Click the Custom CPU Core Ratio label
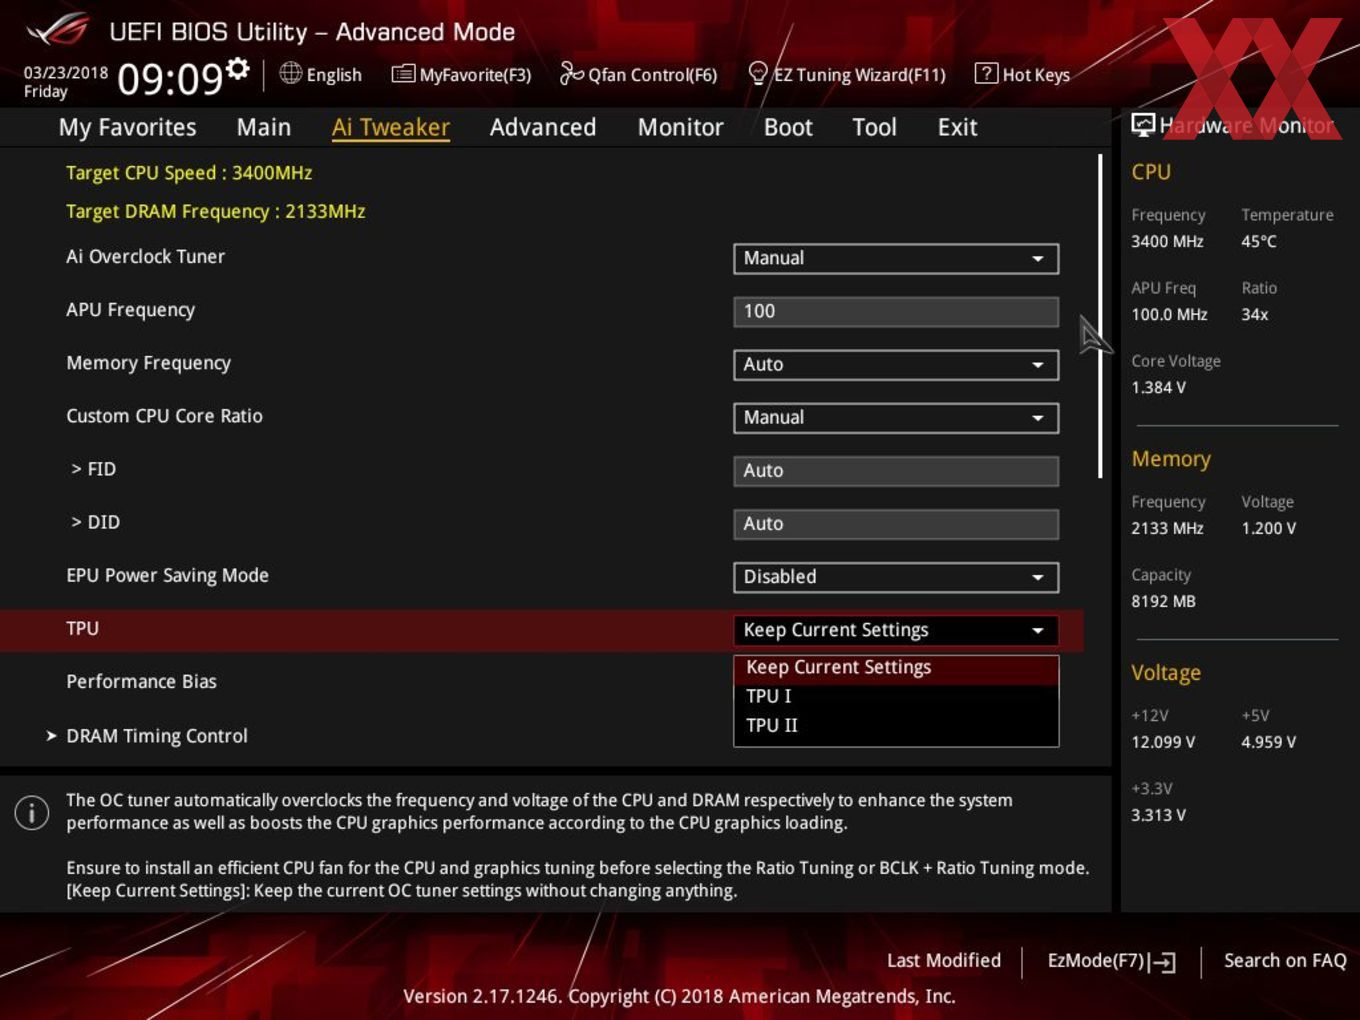Image resolution: width=1360 pixels, height=1020 pixels. point(164,416)
